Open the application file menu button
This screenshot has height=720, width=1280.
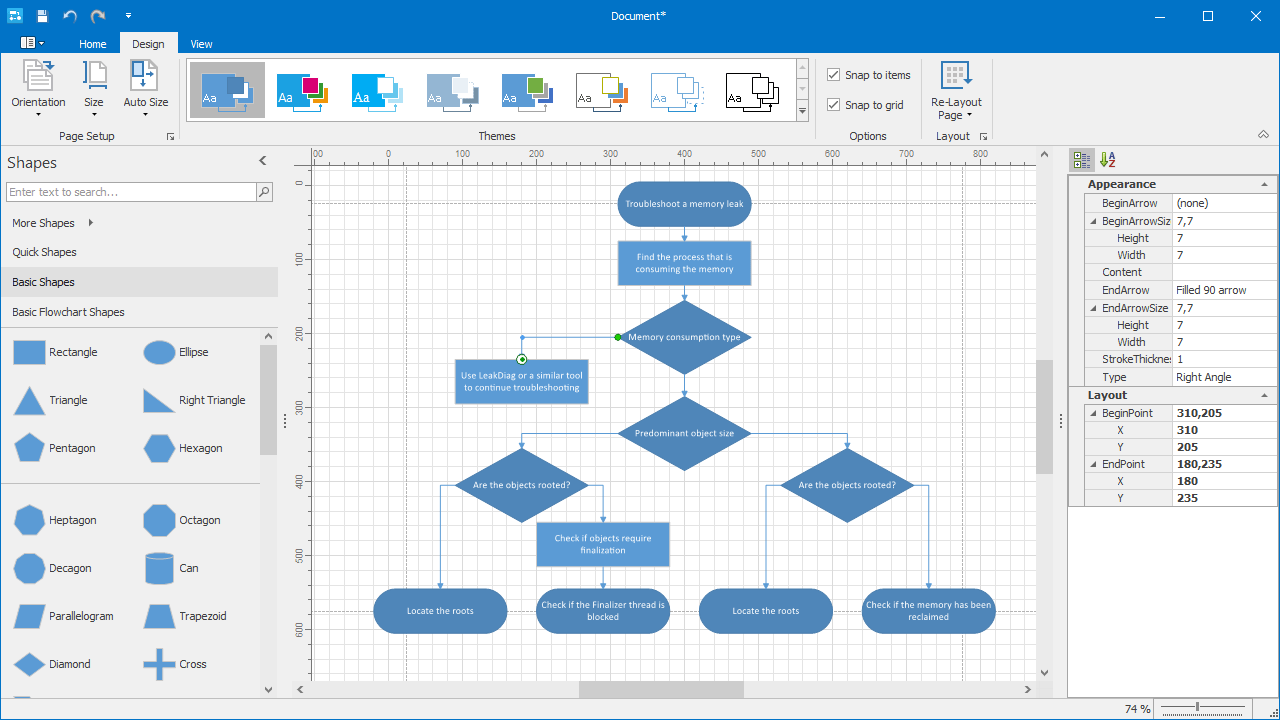(x=32, y=43)
